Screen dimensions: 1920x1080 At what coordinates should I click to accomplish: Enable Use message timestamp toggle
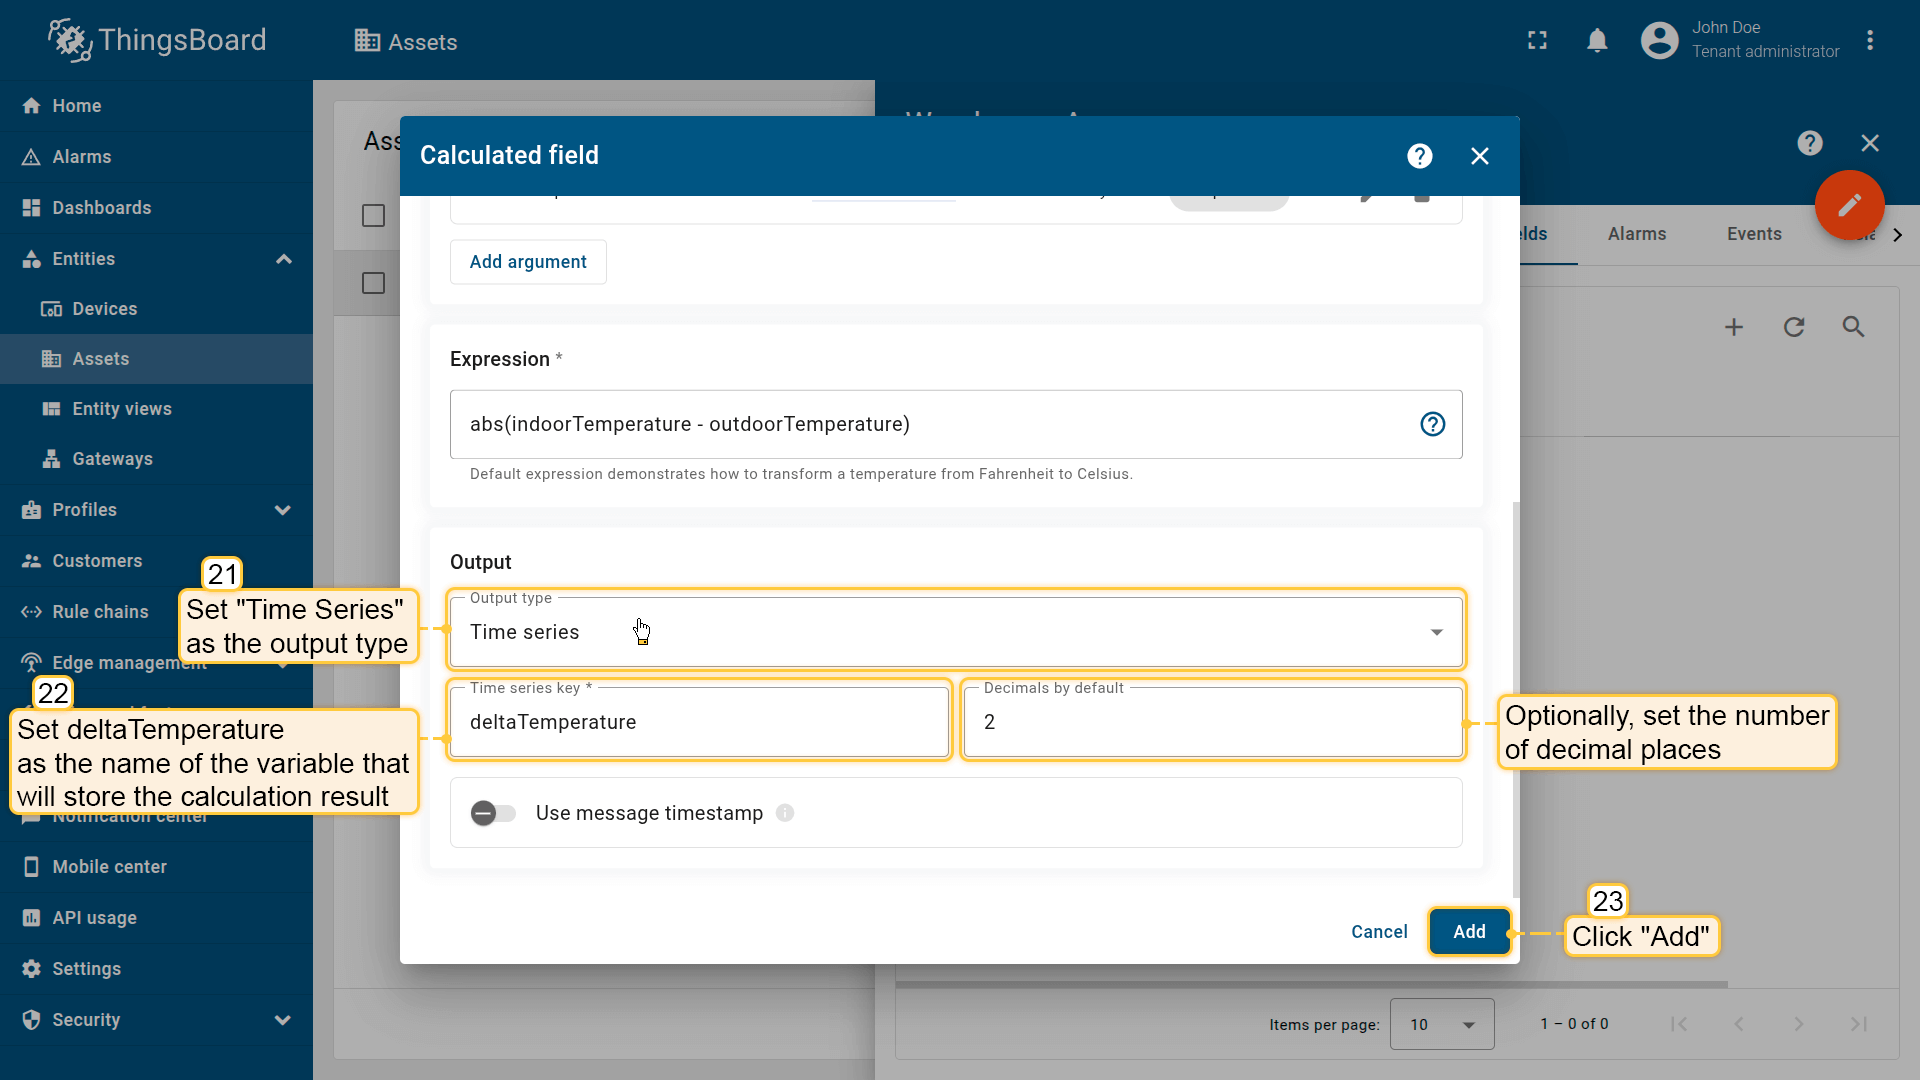(x=493, y=813)
